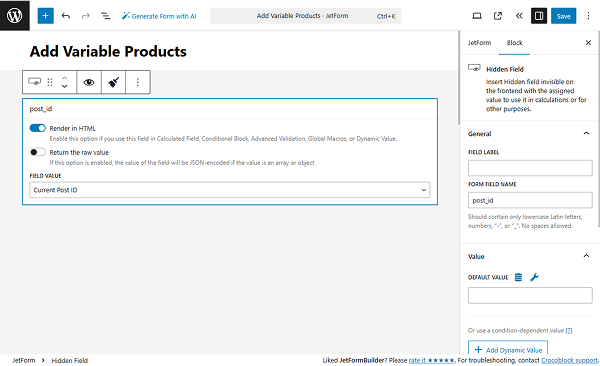Click the Field Label input
Image resolution: width=600 pixels, height=366 pixels.
(x=530, y=168)
